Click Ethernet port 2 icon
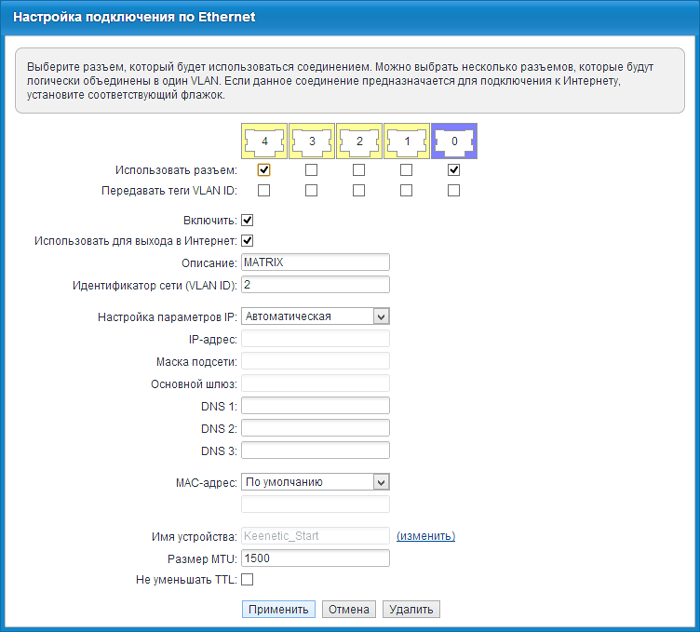Image resolution: width=700 pixels, height=632 pixels. pyautogui.click(x=359, y=141)
